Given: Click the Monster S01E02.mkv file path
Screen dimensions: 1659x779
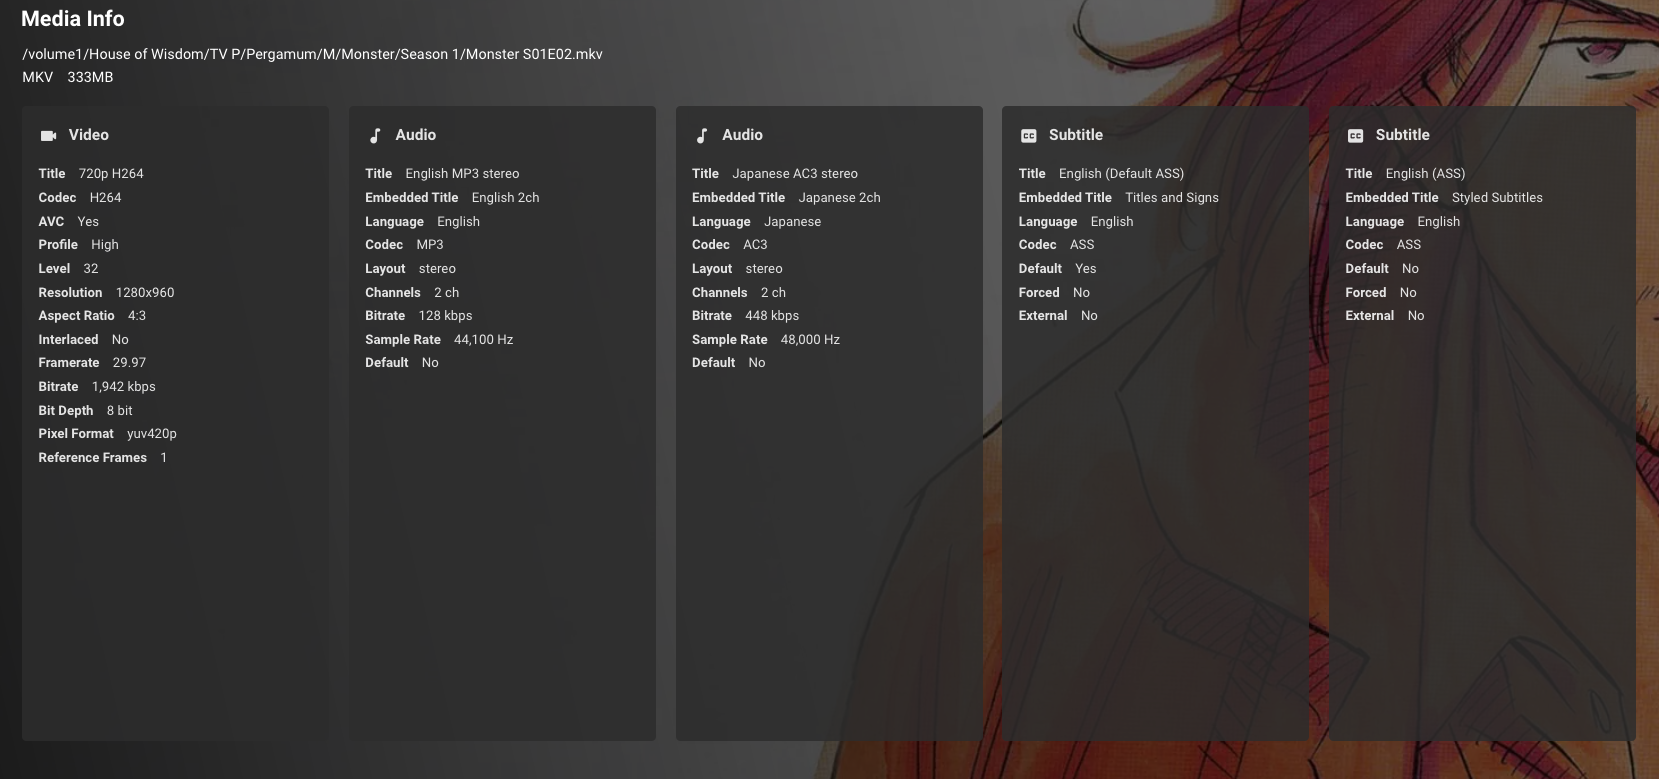Looking at the screenshot, I should pos(312,54).
